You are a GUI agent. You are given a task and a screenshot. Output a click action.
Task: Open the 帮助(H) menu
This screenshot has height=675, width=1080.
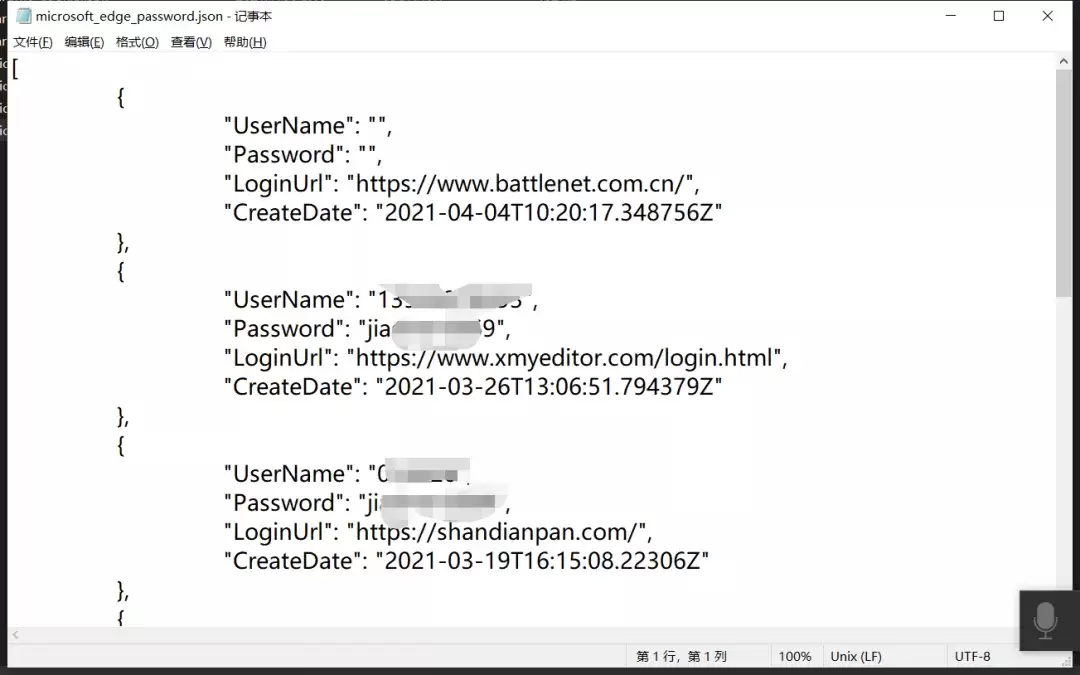[x=245, y=42]
